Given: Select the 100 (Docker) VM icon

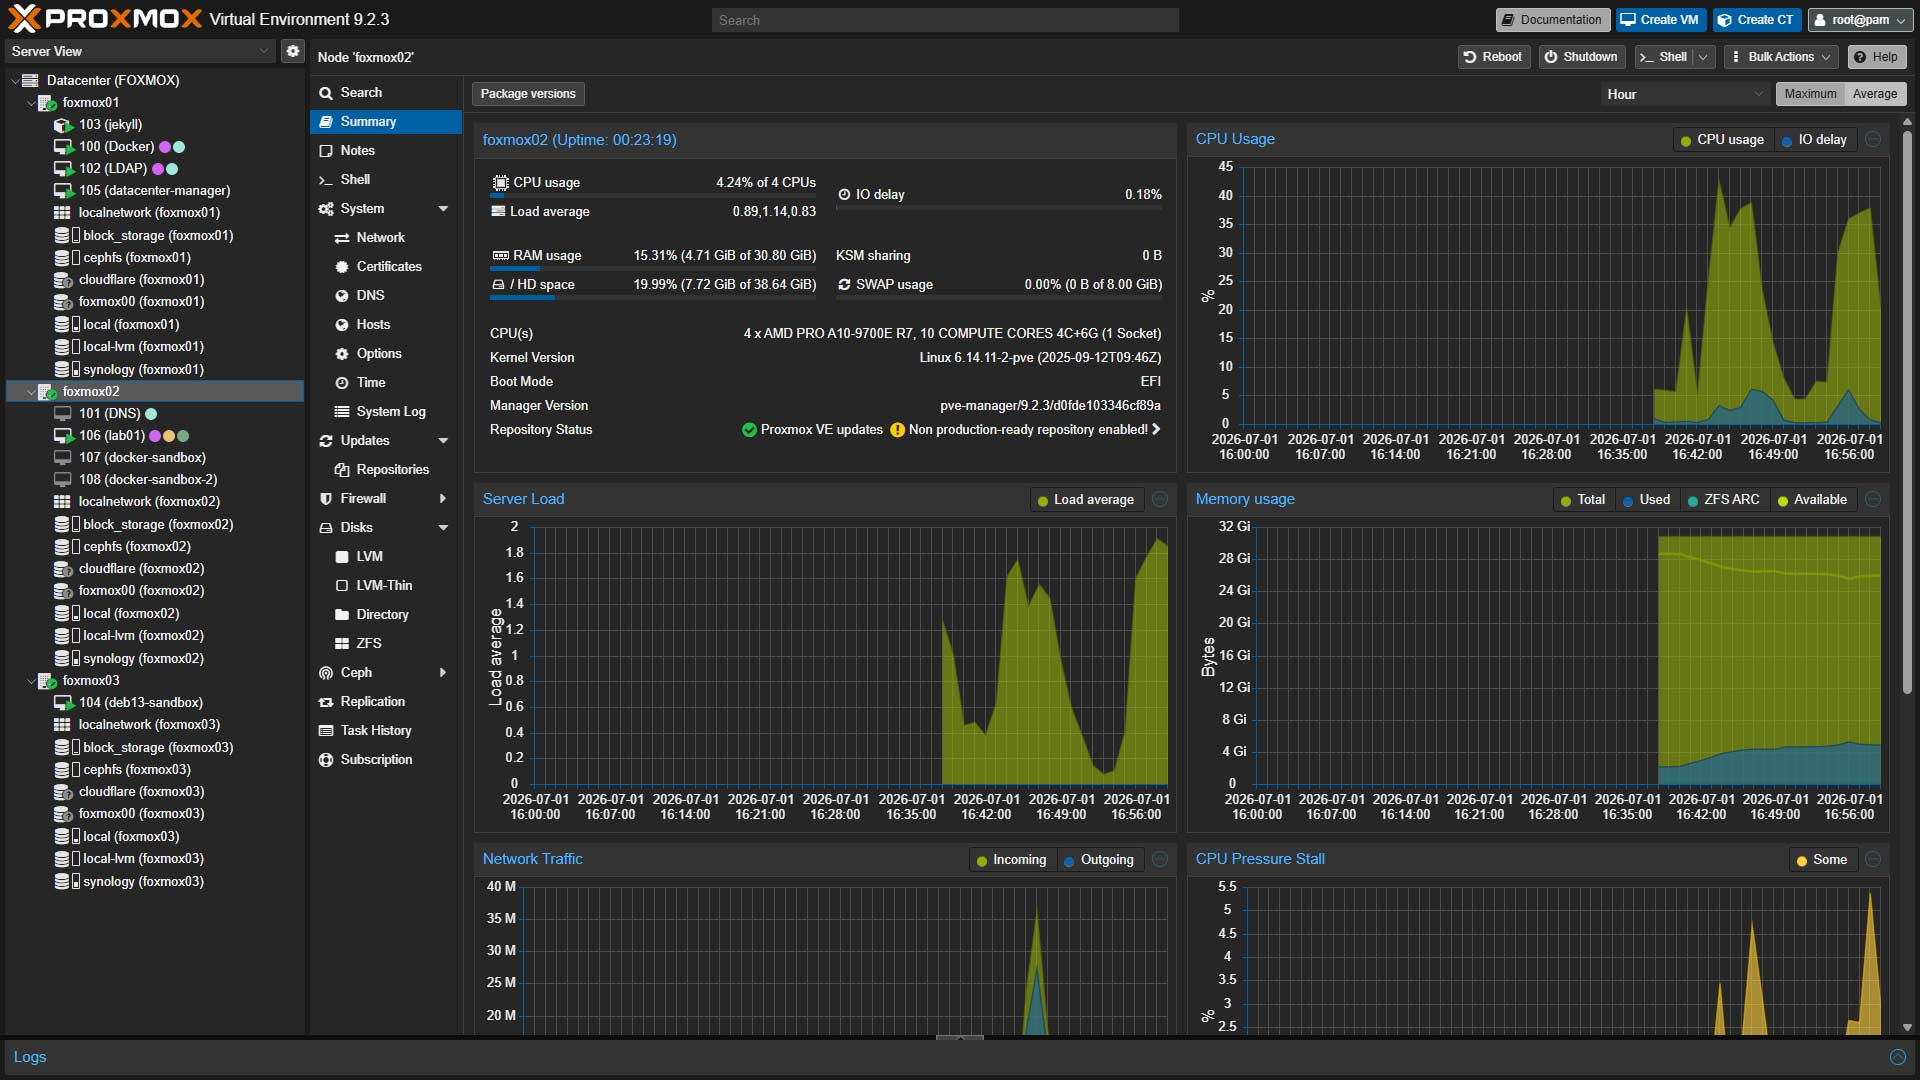Looking at the screenshot, I should click(63, 147).
